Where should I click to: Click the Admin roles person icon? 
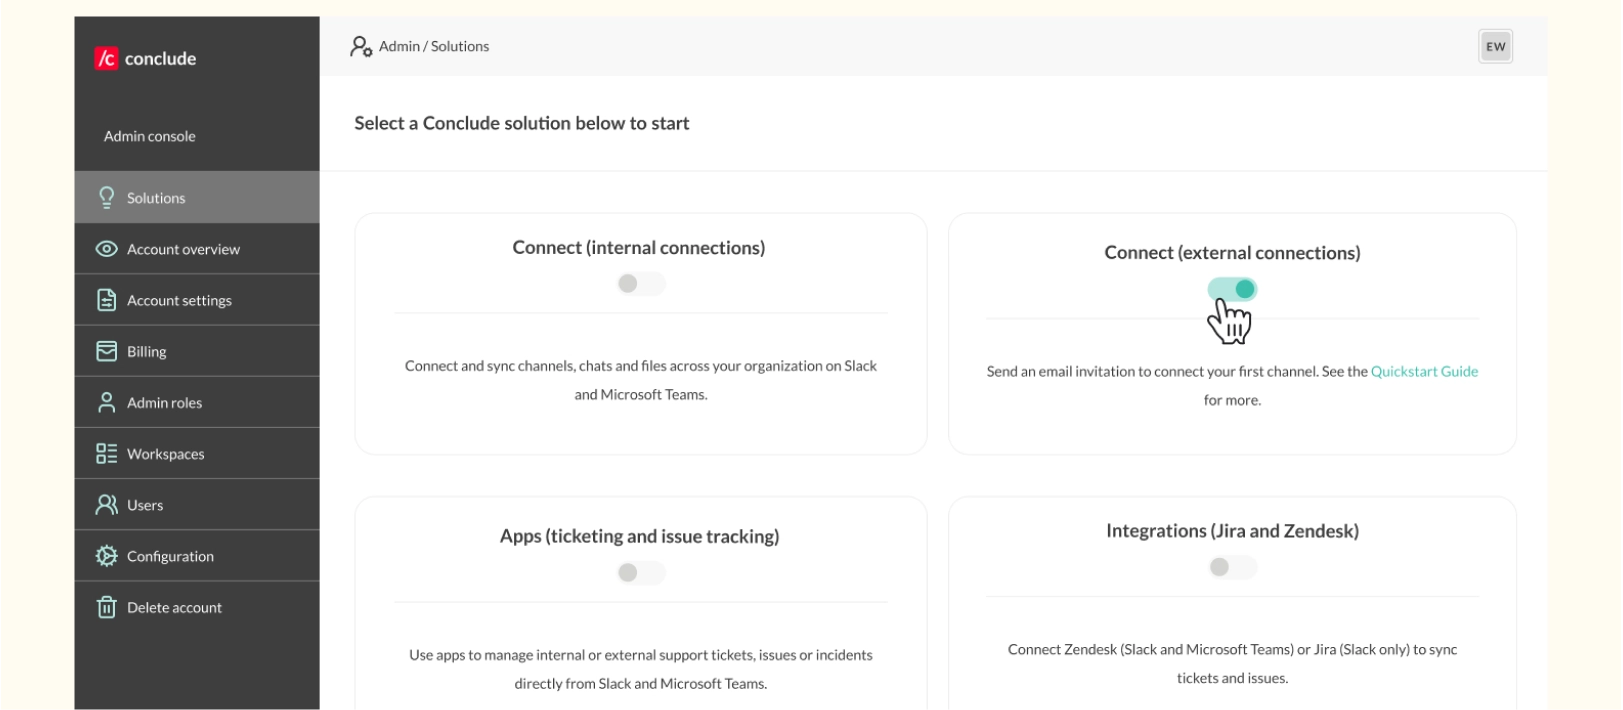pyautogui.click(x=106, y=402)
